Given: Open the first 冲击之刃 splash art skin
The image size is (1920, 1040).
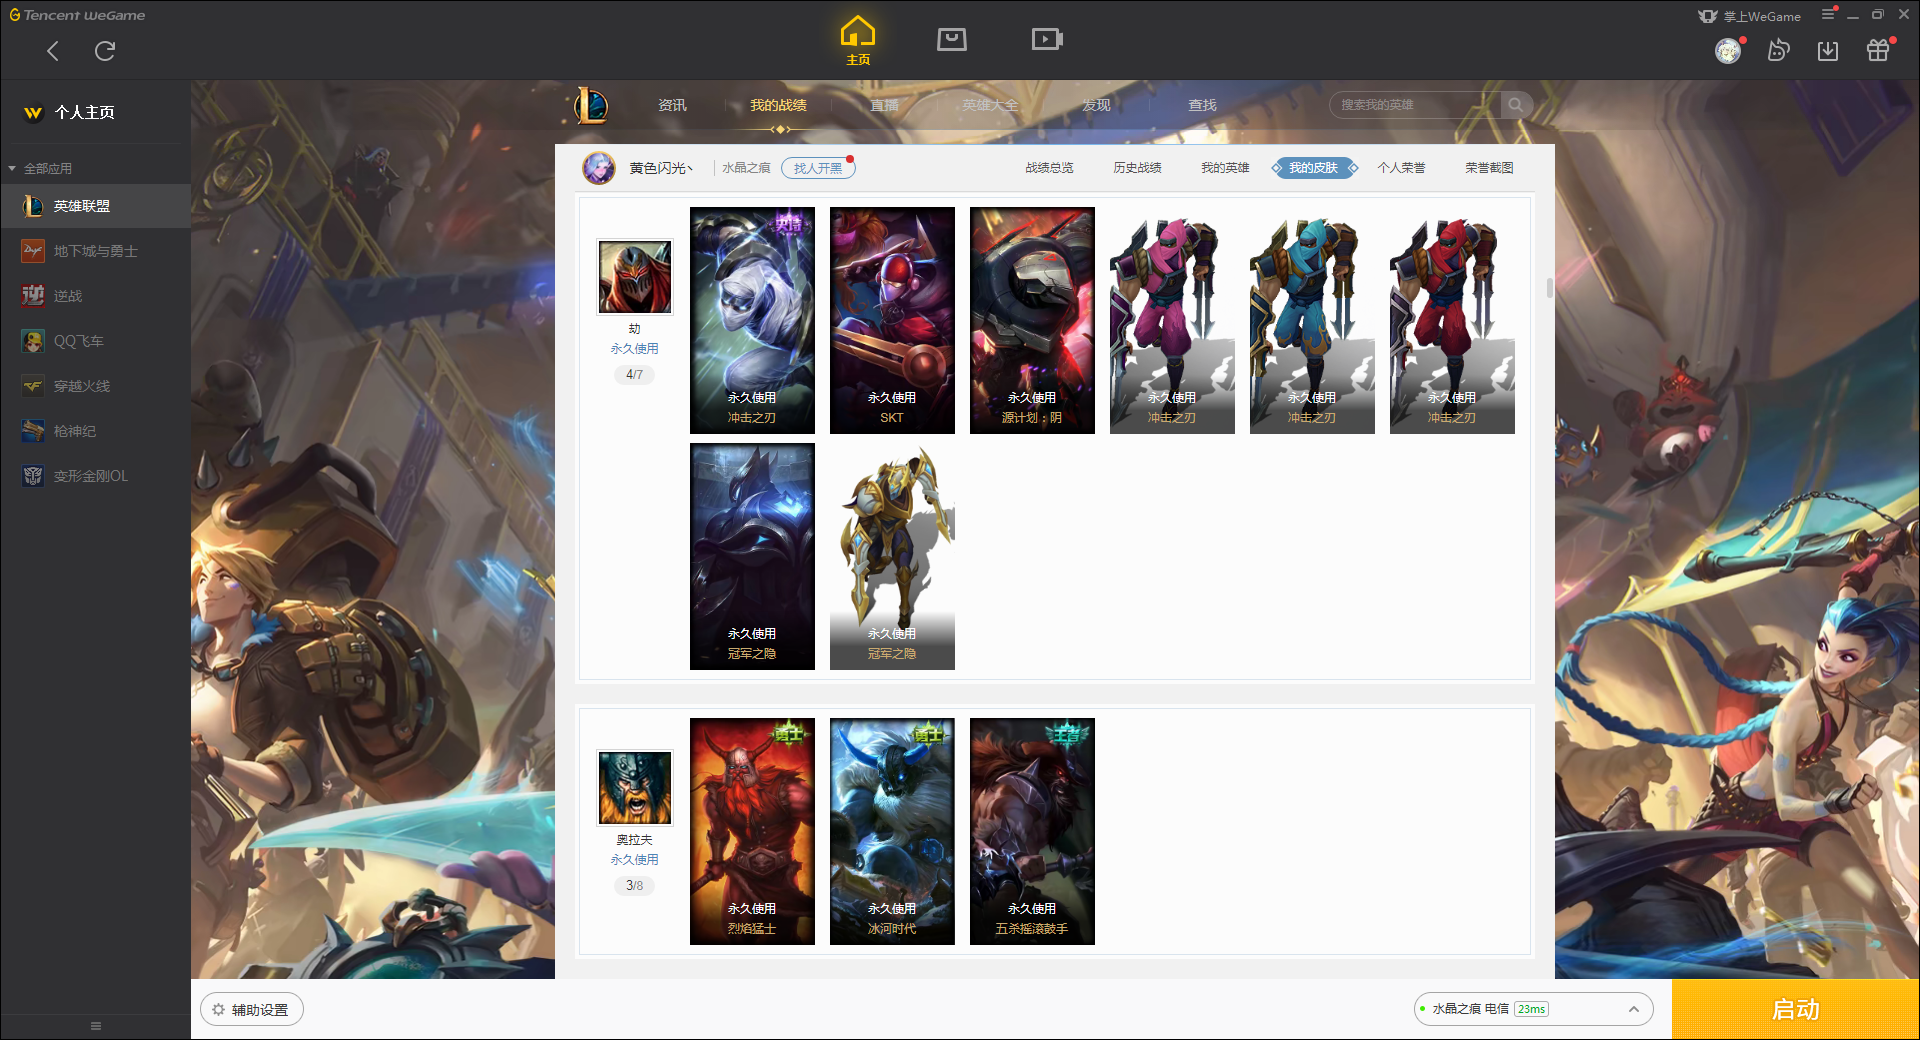Looking at the screenshot, I should pyautogui.click(x=752, y=320).
